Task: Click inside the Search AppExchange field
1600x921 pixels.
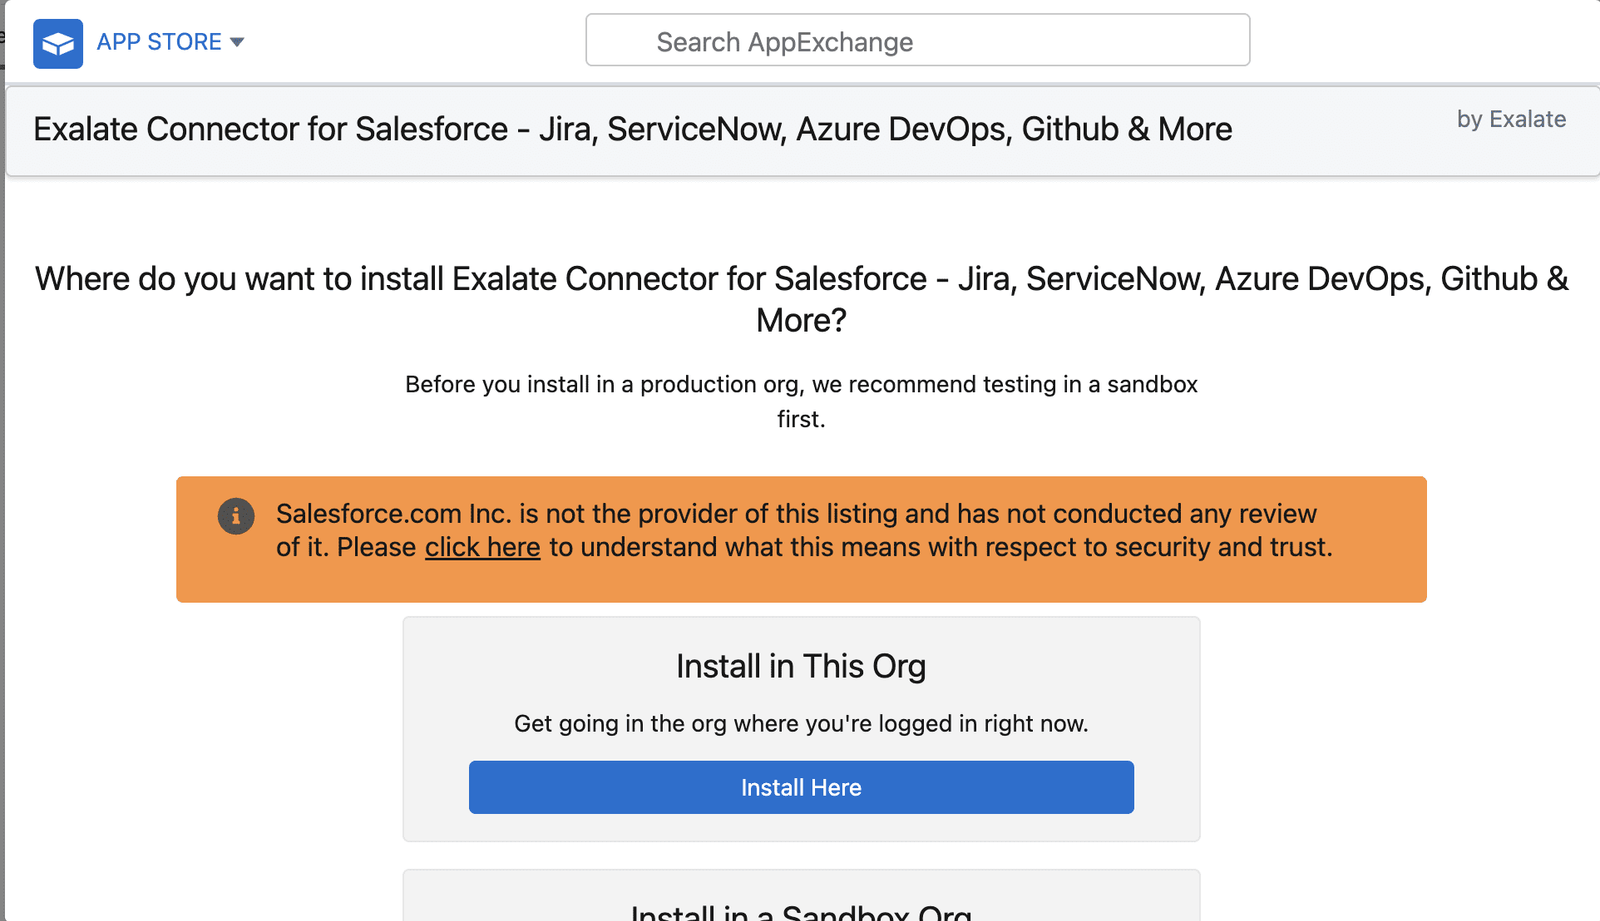Action: 917,40
